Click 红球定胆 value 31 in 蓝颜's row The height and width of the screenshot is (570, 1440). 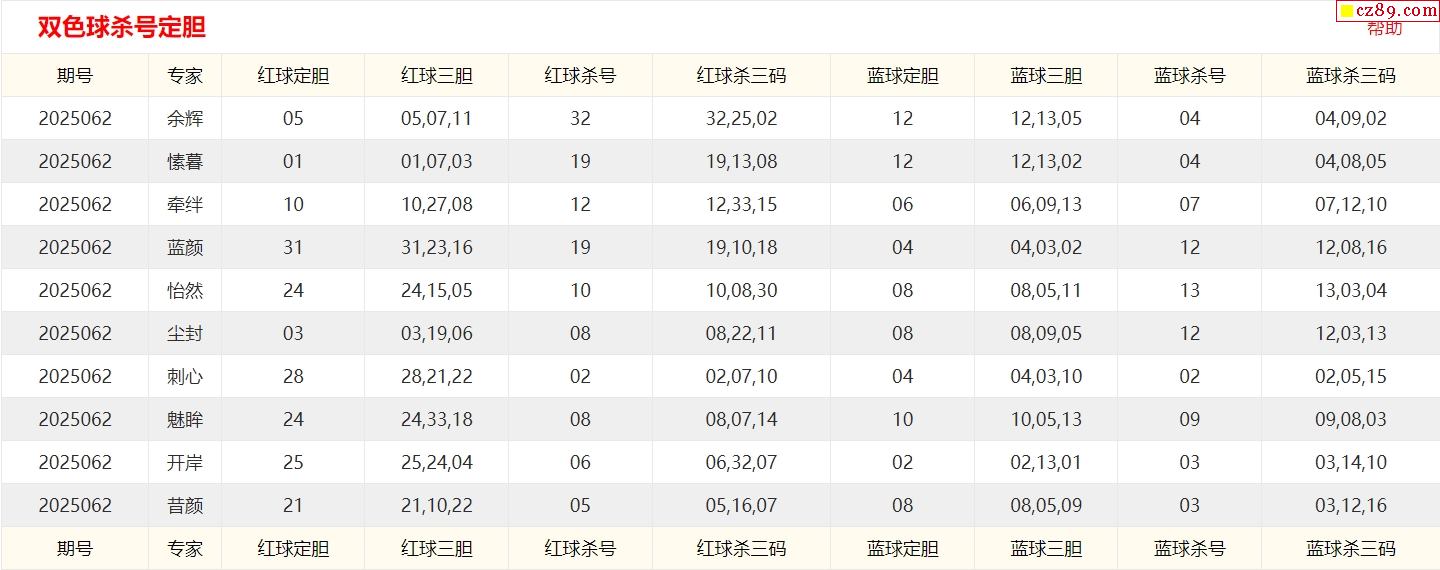(x=293, y=248)
